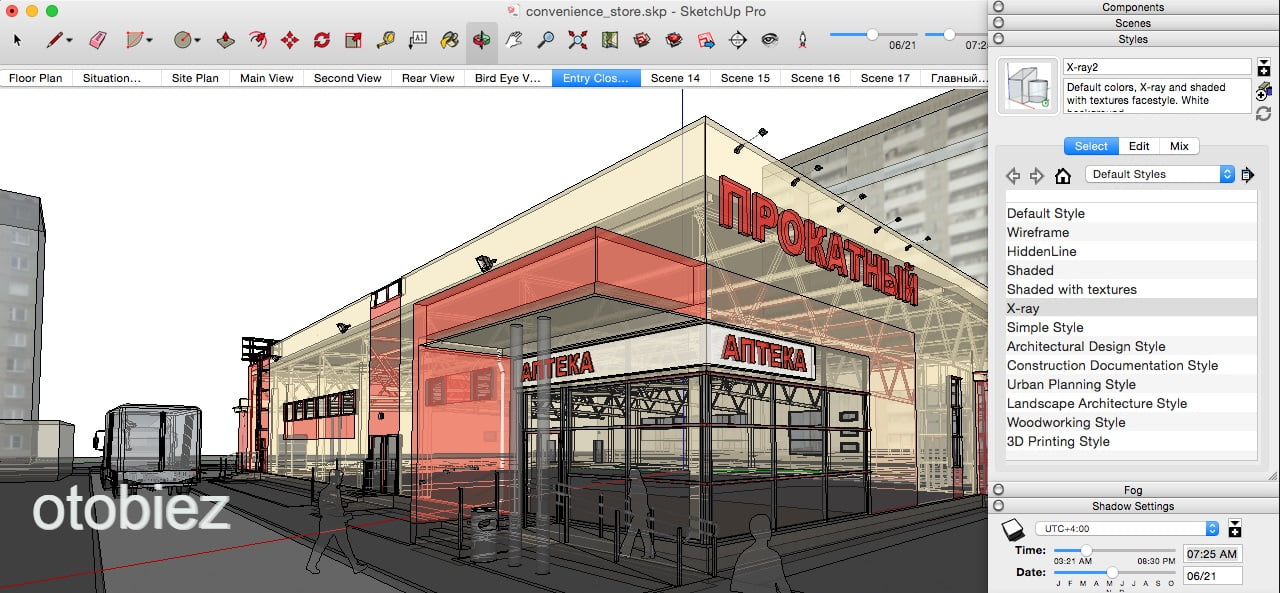Click Send to LayOut icon
The width and height of the screenshot is (1280, 593).
(x=706, y=40)
